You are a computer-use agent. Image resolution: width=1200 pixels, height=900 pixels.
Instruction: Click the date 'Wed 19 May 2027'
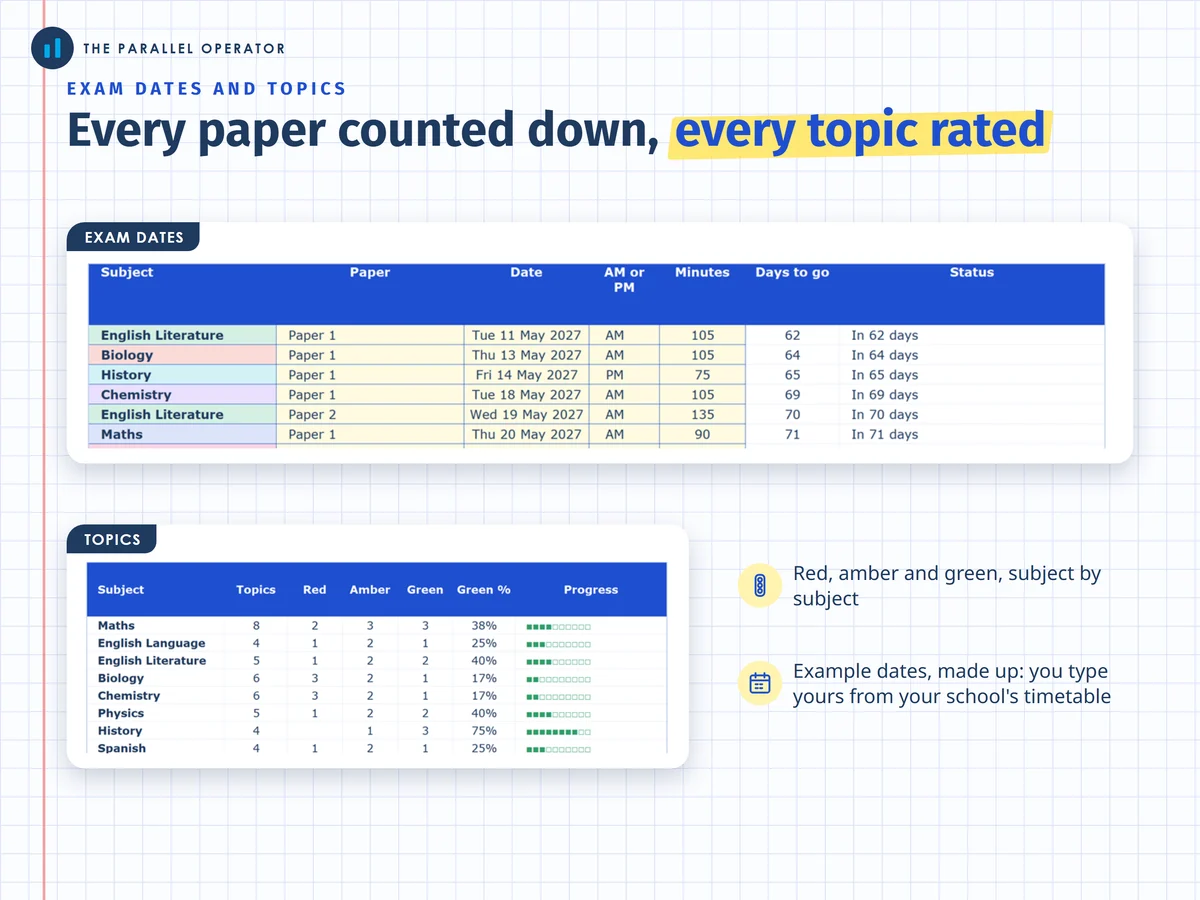[526, 414]
